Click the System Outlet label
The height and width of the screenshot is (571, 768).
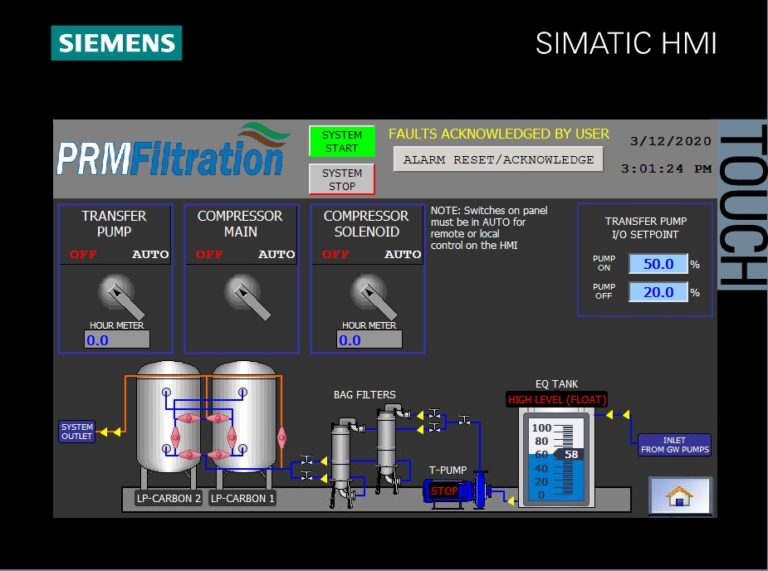click(77, 432)
